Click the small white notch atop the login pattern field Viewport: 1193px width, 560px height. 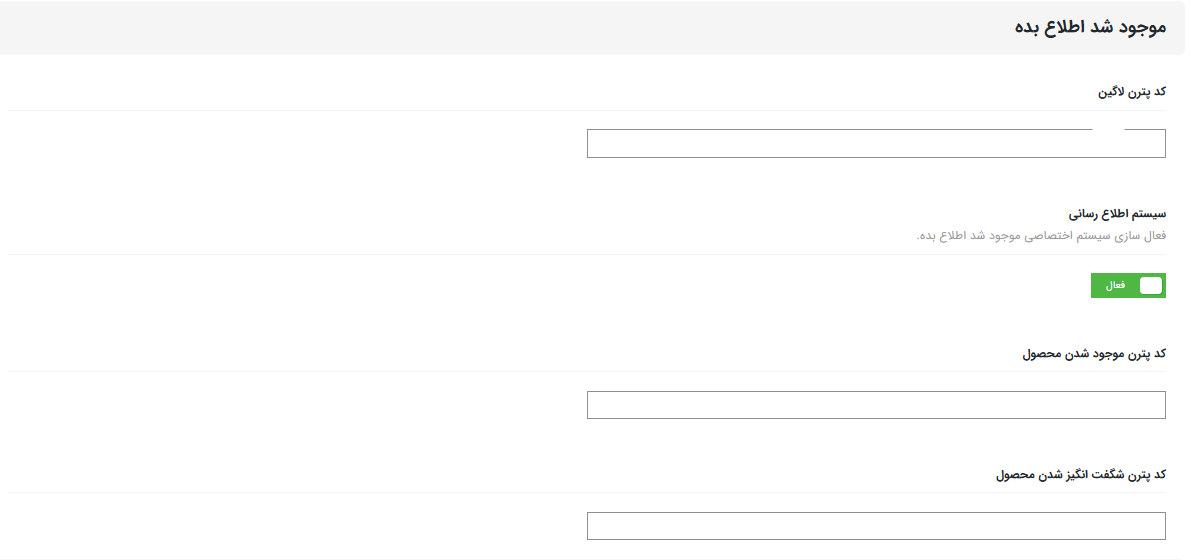pos(1109,130)
